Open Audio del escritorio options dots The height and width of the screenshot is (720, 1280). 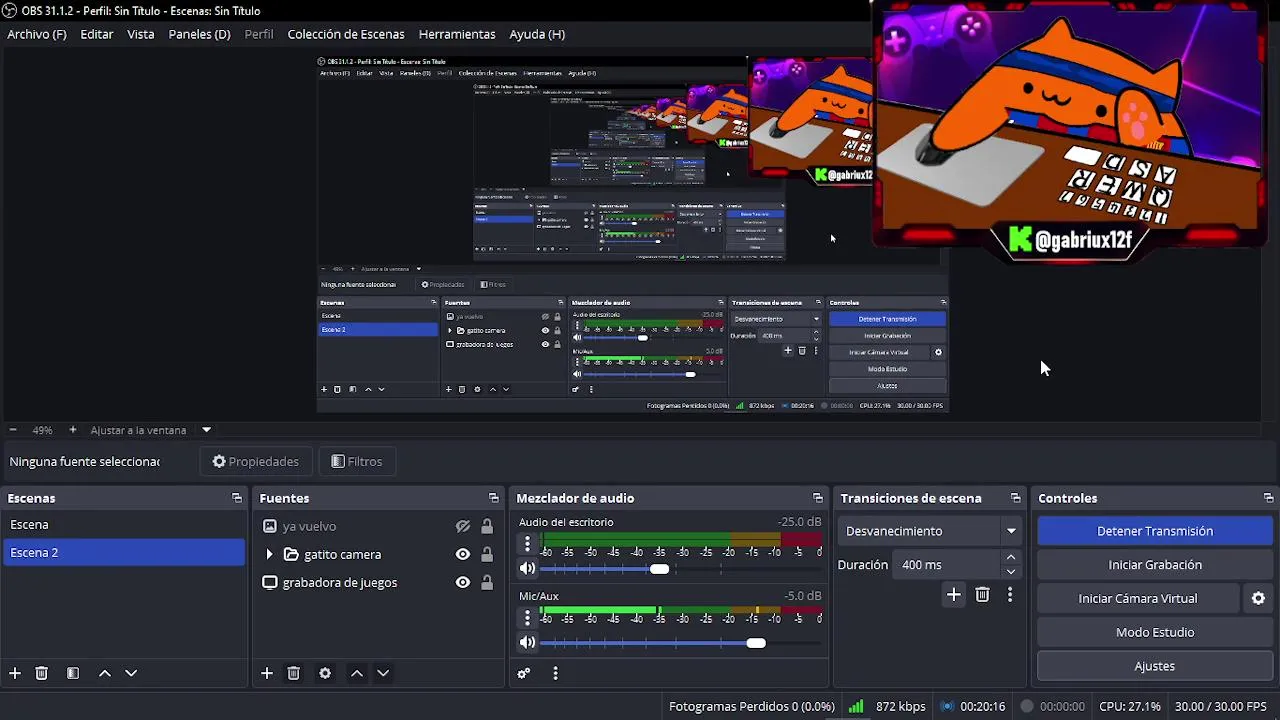(527, 544)
